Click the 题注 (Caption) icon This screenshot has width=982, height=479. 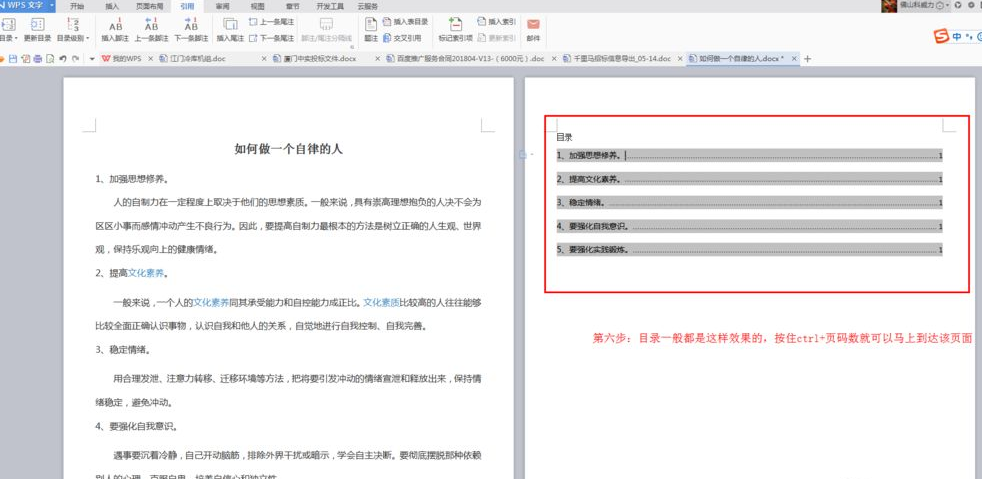pyautogui.click(x=371, y=25)
